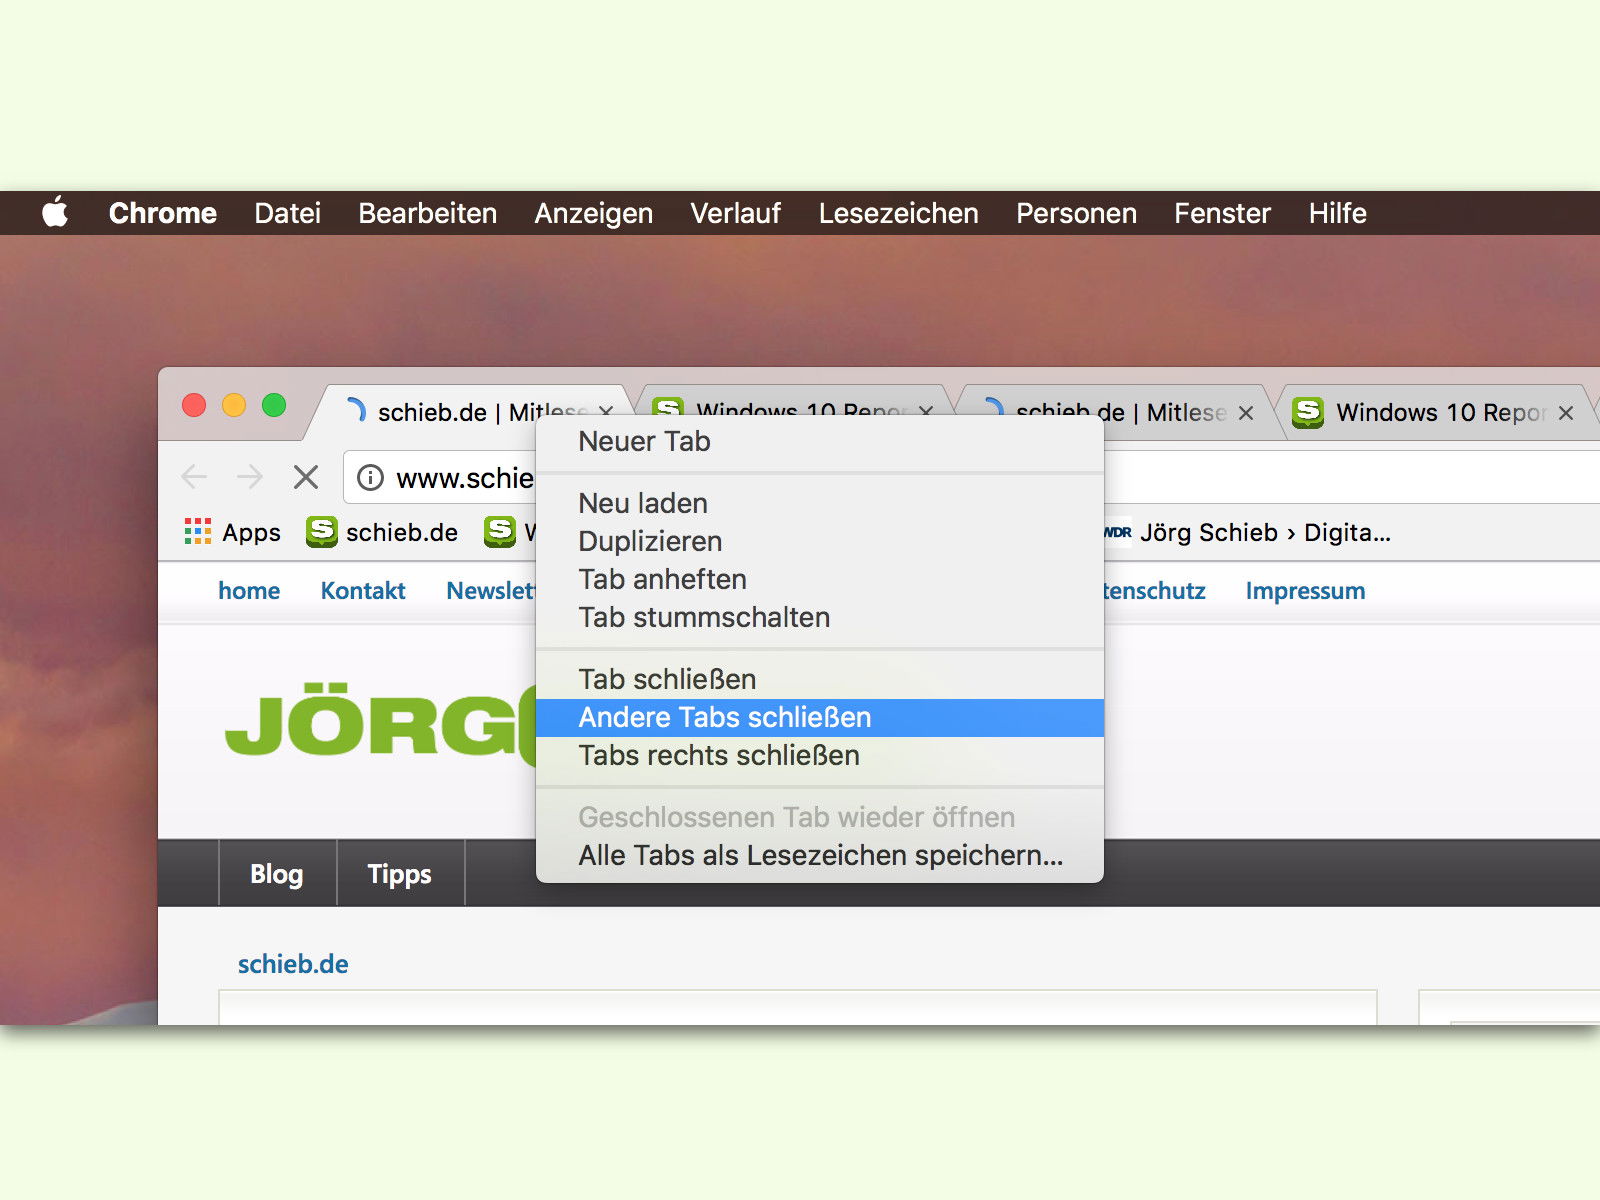Select Tab anheften option

pyautogui.click(x=820, y=579)
